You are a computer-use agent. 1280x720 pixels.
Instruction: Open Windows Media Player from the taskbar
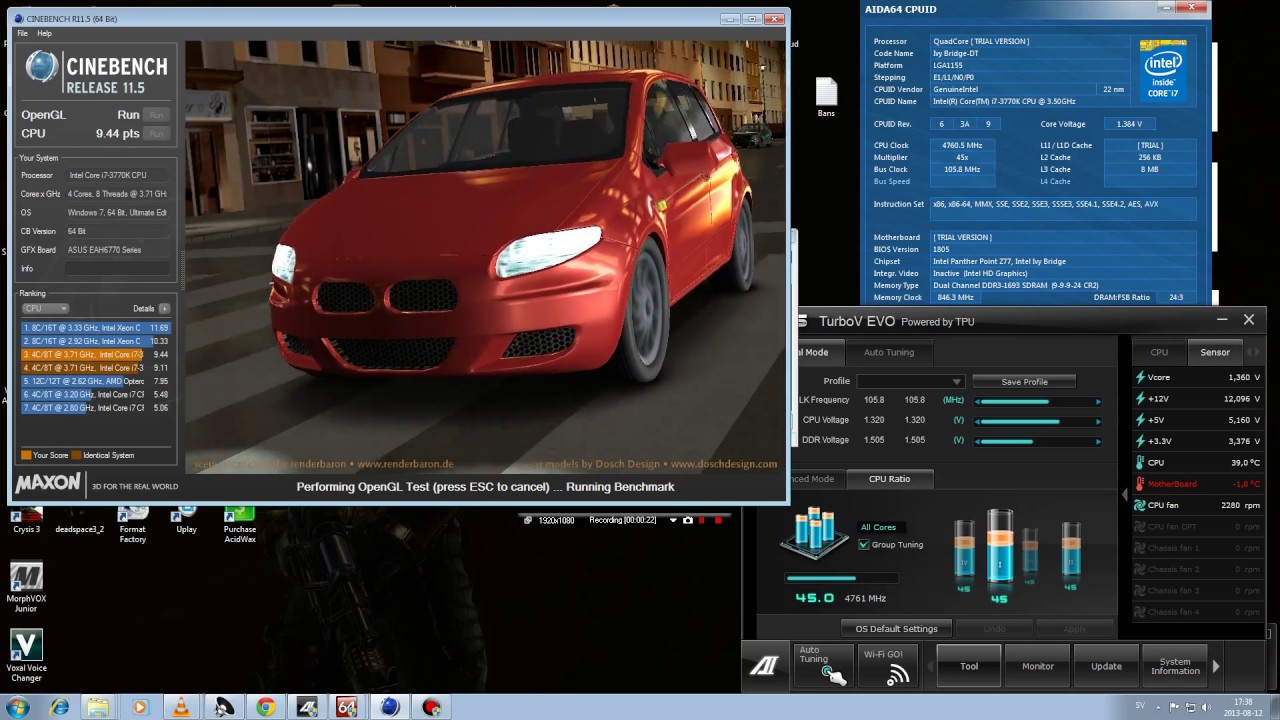(x=140, y=707)
